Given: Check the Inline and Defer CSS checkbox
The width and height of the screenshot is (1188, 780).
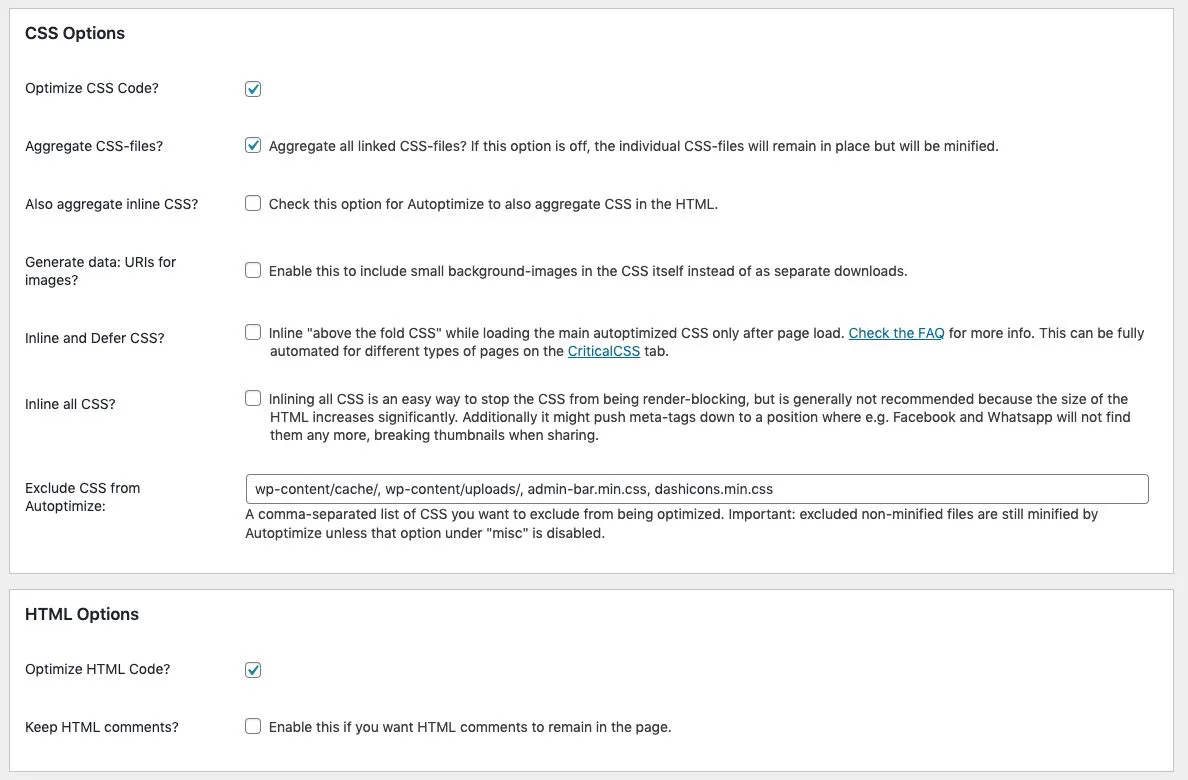Looking at the screenshot, I should coord(253,333).
